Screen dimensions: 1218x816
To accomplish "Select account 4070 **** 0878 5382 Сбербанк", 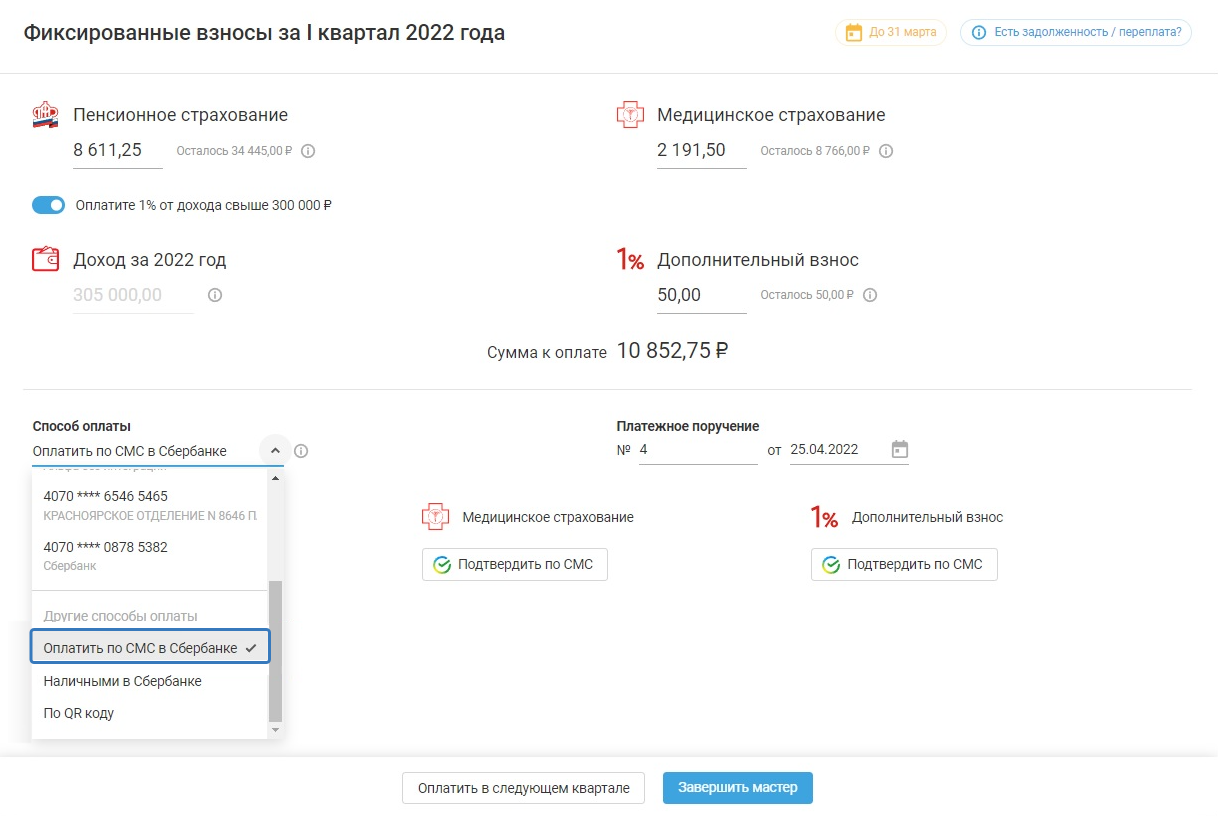I will click(x=149, y=556).
